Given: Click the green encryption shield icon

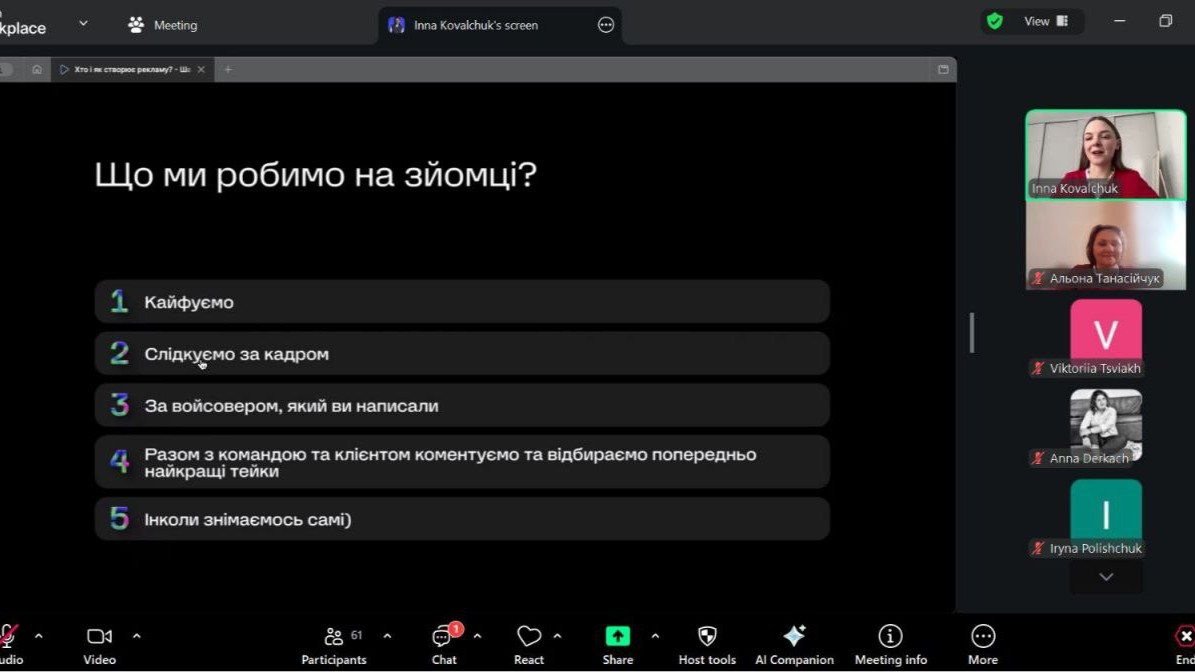Looking at the screenshot, I should (x=994, y=21).
